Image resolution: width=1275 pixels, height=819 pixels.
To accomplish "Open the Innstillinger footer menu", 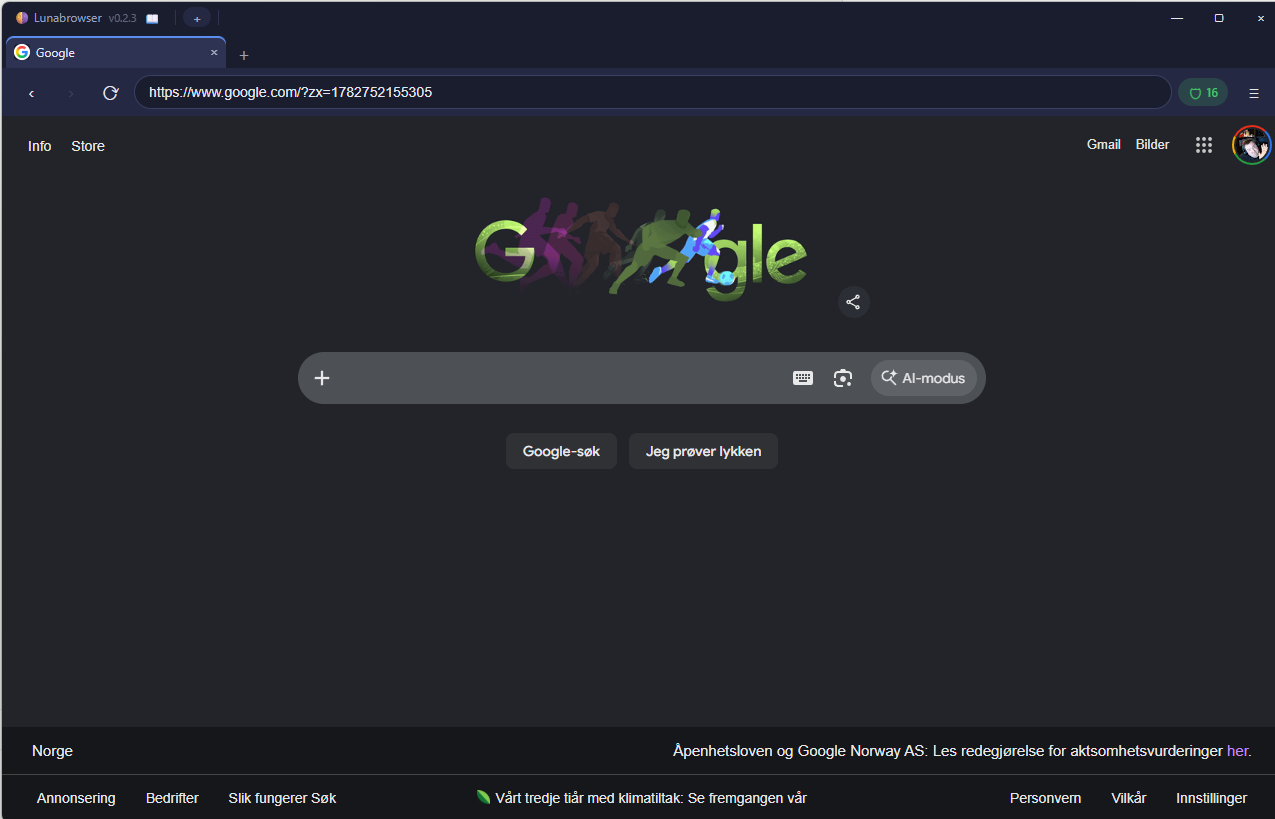I will point(1211,798).
